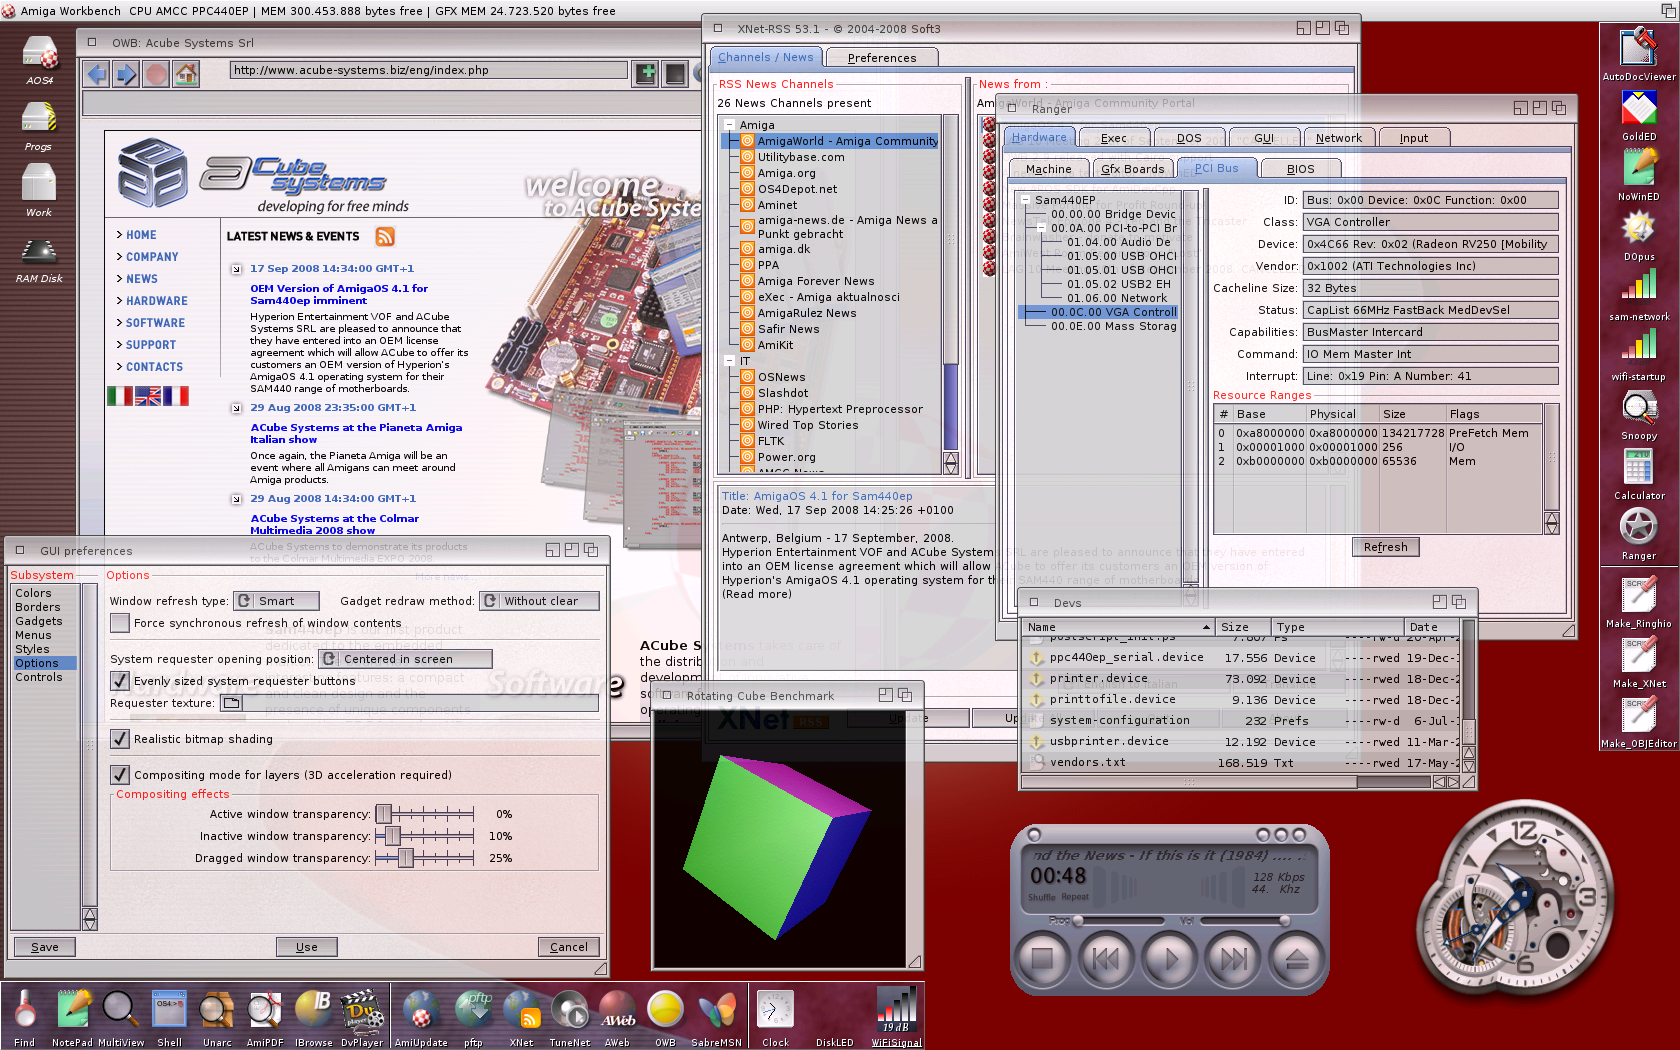Select OS4Depot.net channel
Image resolution: width=1680 pixels, height=1050 pixels.
coord(797,189)
